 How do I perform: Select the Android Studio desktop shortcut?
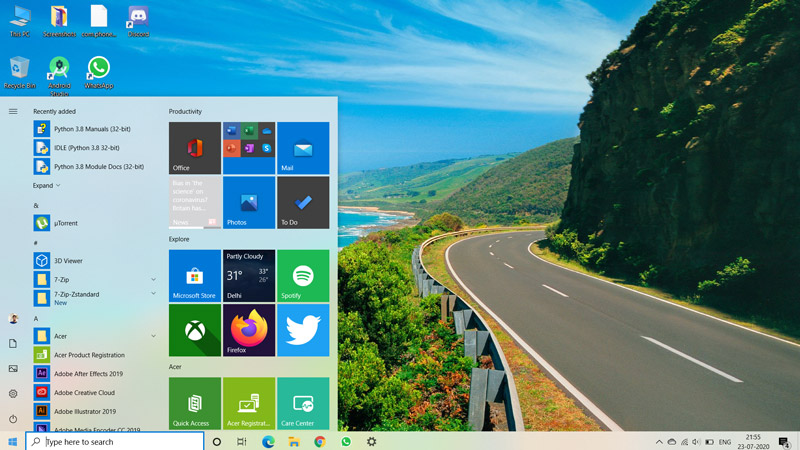tap(59, 76)
